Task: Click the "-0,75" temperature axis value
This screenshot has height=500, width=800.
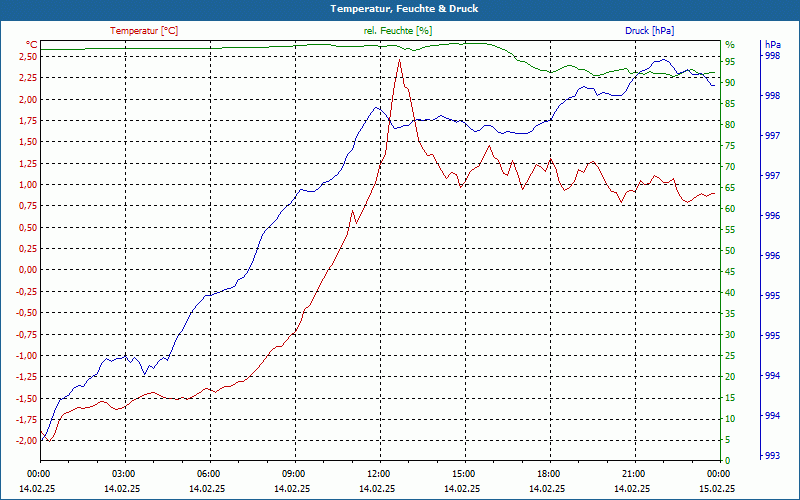Action: [27, 335]
